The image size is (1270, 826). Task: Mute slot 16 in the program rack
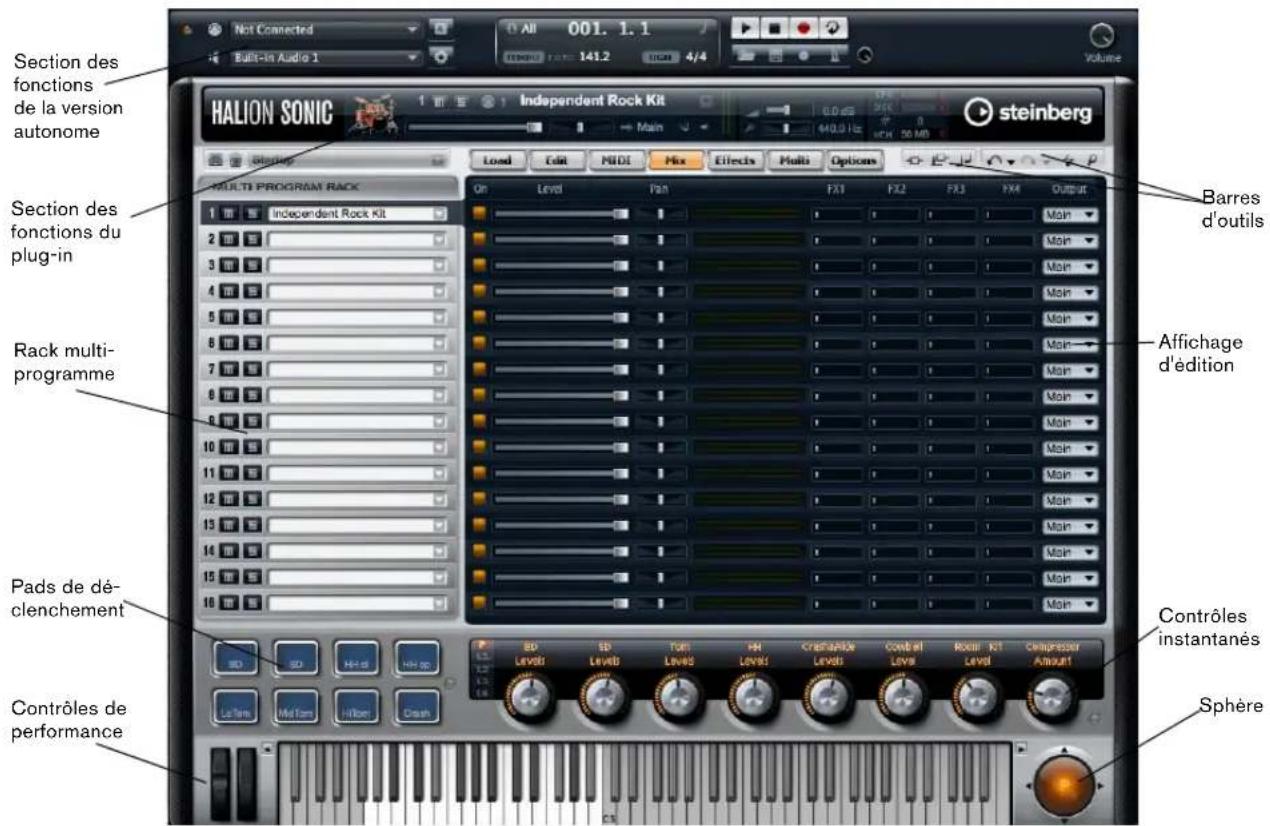click(x=229, y=603)
